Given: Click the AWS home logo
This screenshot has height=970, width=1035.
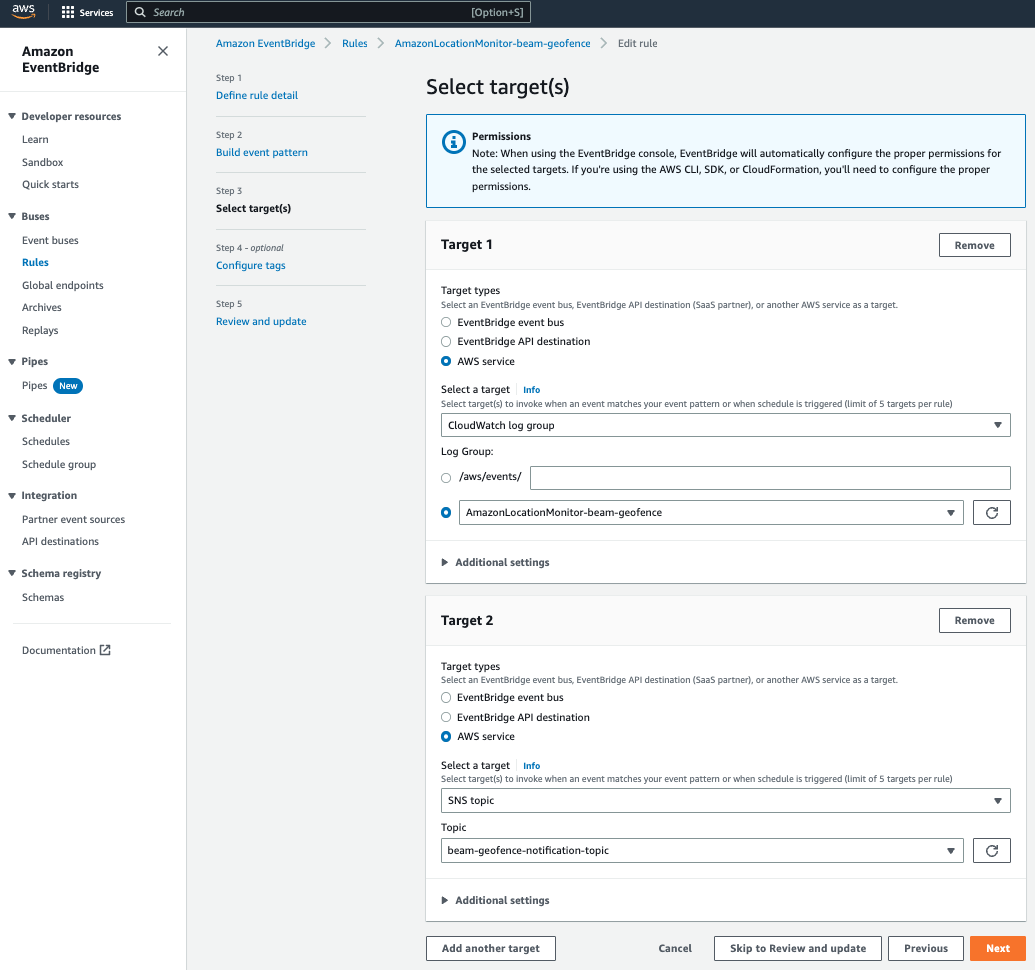Looking at the screenshot, I should click(x=21, y=12).
